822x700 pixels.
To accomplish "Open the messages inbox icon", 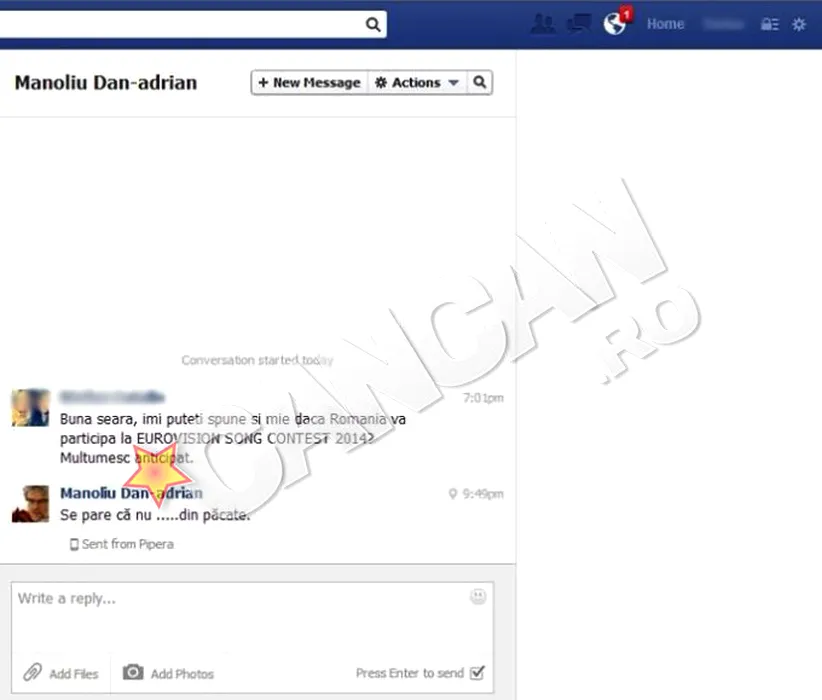I will point(579,24).
